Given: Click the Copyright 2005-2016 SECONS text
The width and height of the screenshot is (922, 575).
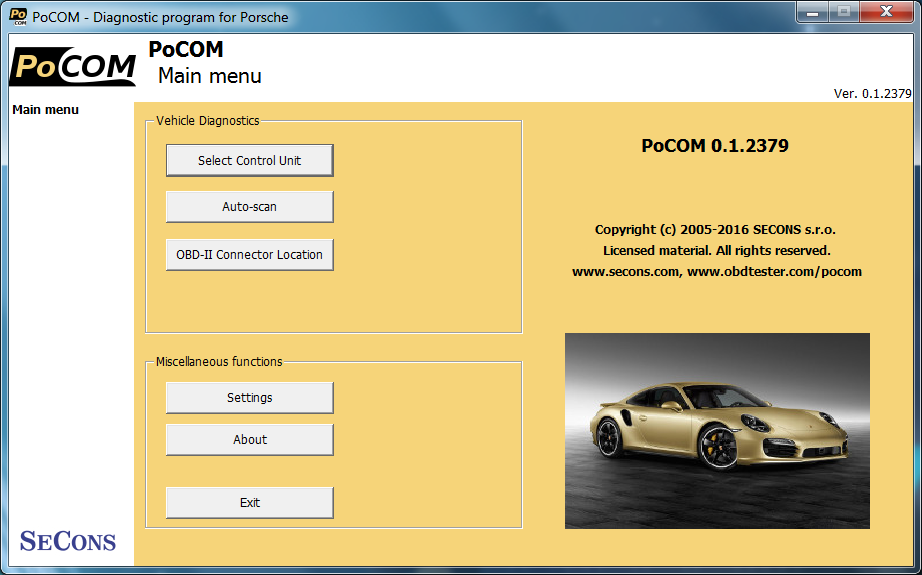Looking at the screenshot, I should [715, 229].
